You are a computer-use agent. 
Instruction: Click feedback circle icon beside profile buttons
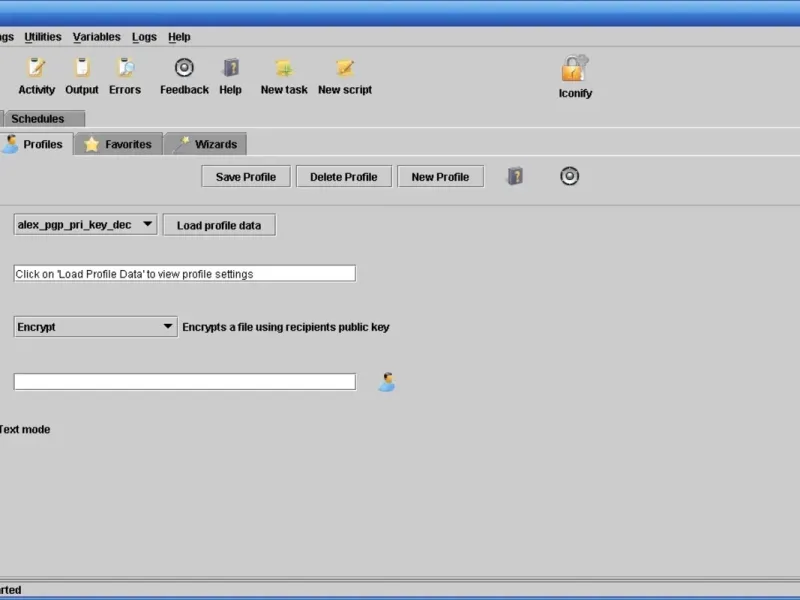point(569,176)
